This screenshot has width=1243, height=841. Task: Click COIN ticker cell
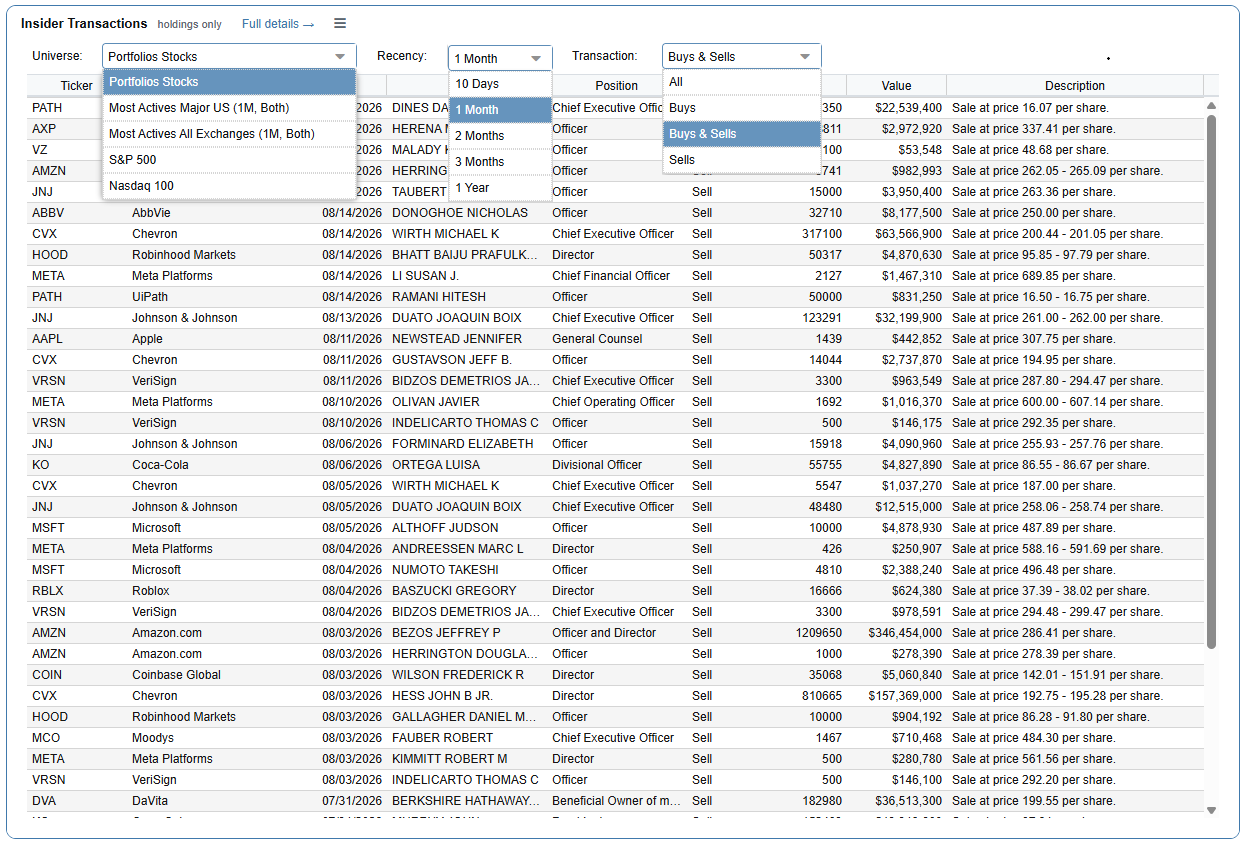coord(47,675)
